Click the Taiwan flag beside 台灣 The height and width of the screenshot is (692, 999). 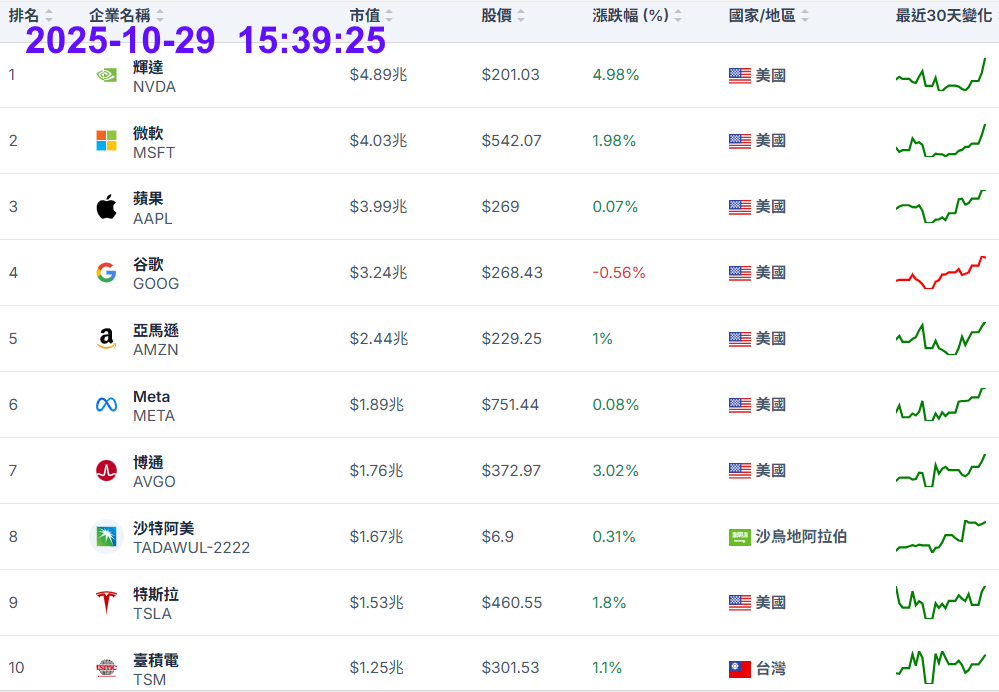pos(740,669)
